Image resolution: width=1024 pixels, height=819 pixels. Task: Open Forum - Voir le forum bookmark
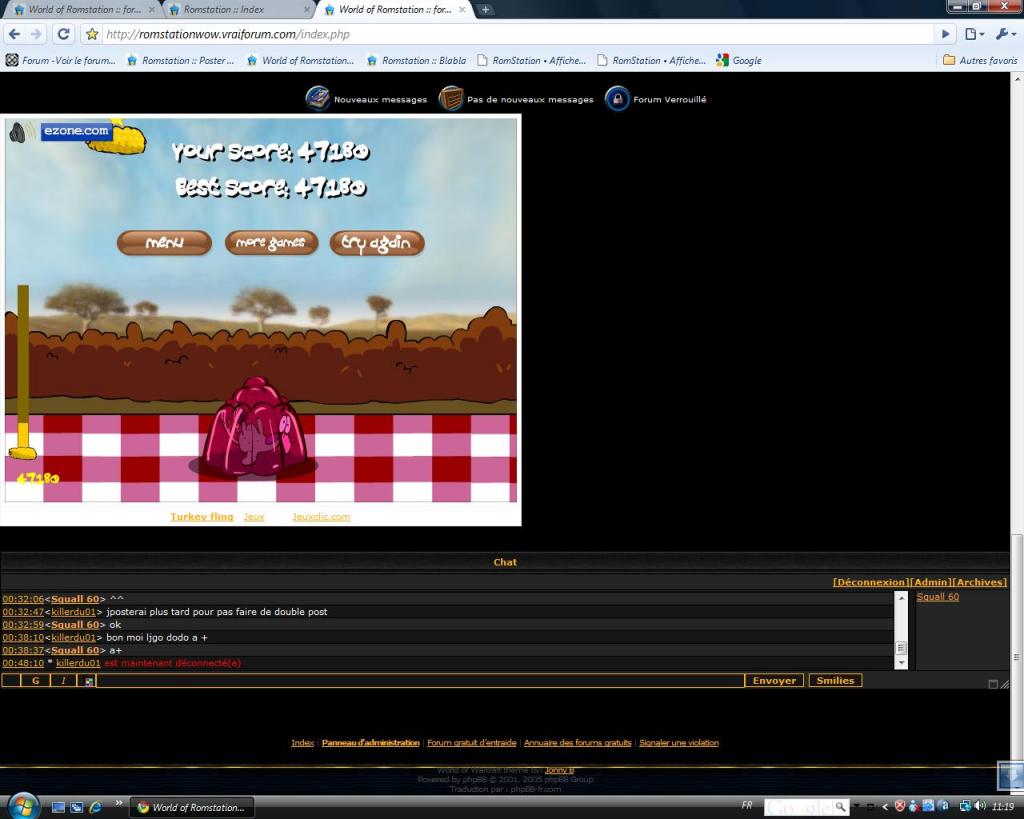click(x=61, y=60)
